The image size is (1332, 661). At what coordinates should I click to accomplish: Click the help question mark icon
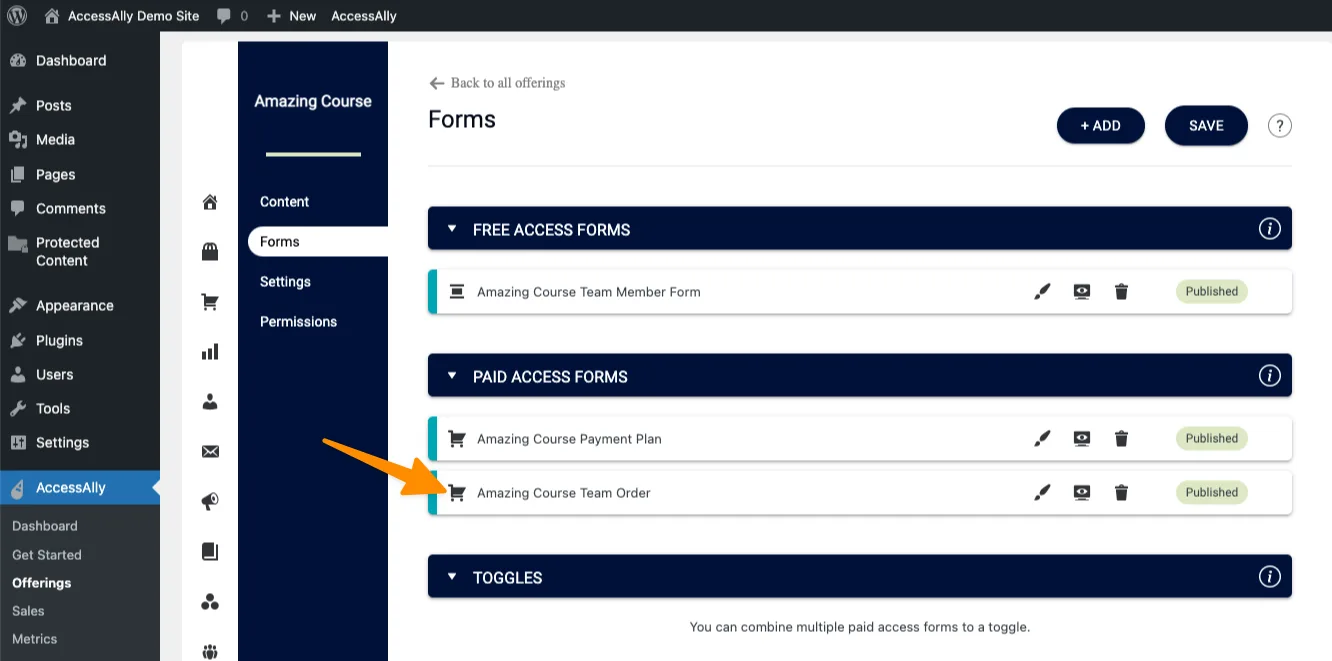pyautogui.click(x=1279, y=126)
